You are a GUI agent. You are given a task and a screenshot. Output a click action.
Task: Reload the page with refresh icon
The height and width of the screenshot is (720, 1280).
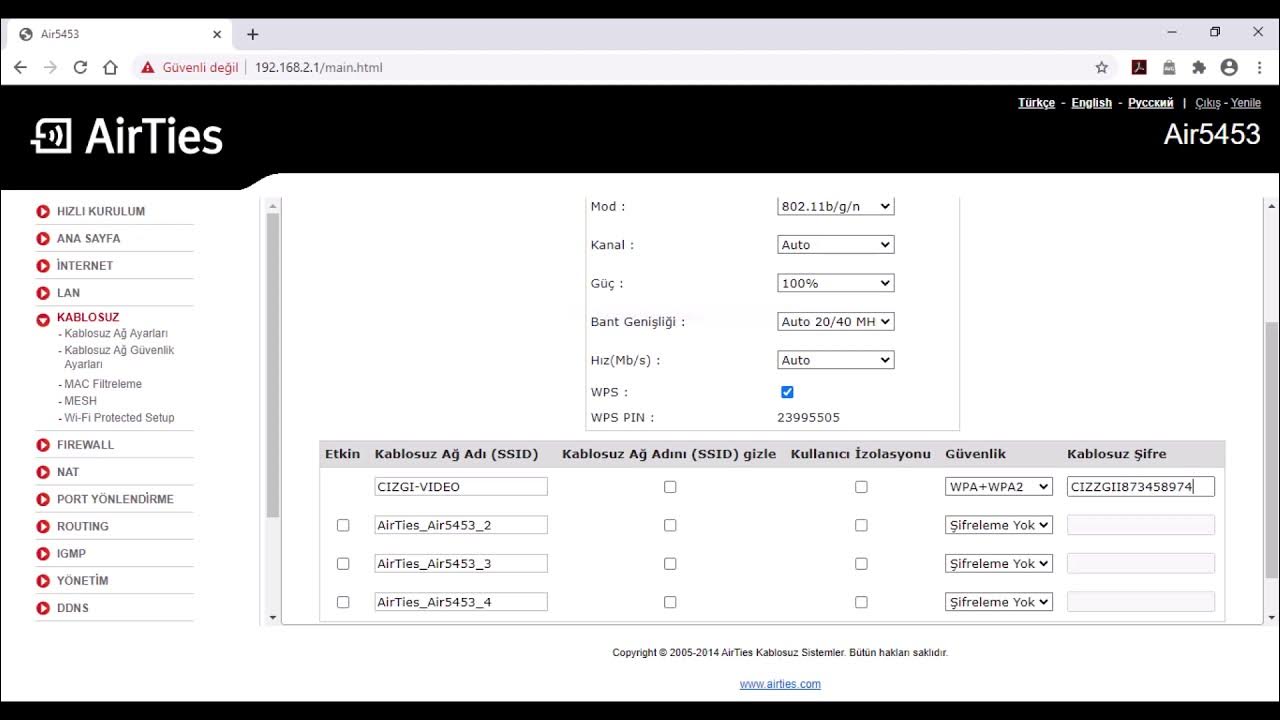80,67
